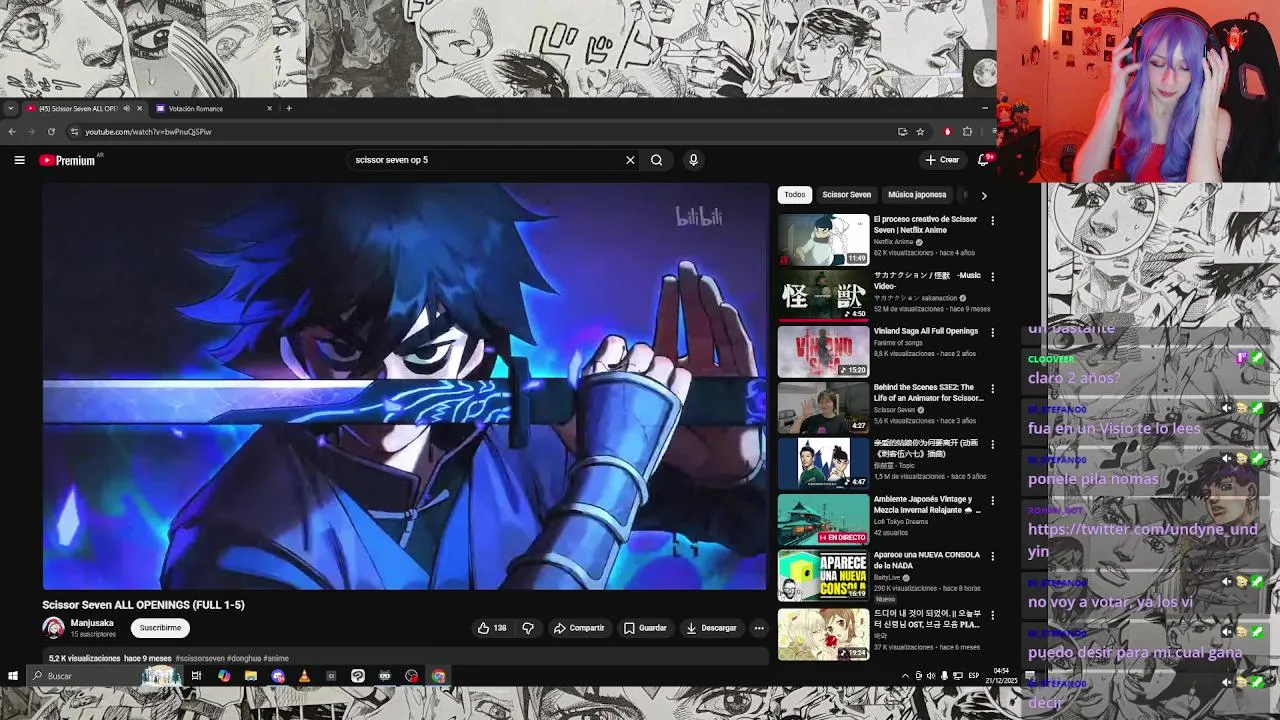Open more actions three-dot menu under video
The image size is (1280, 720).
pos(759,628)
